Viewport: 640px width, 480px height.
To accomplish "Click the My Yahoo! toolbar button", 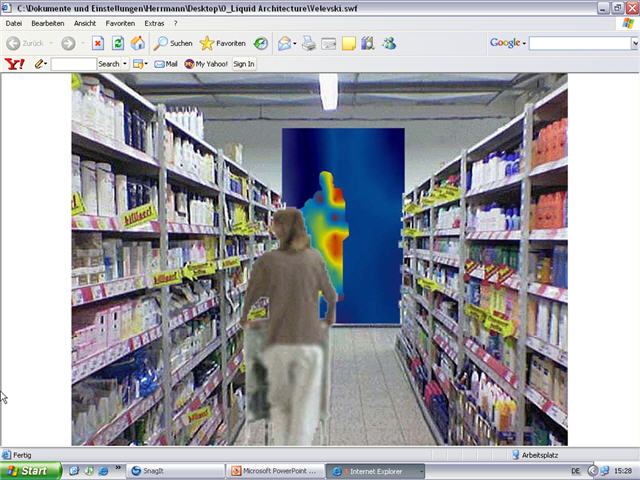I will [x=205, y=64].
